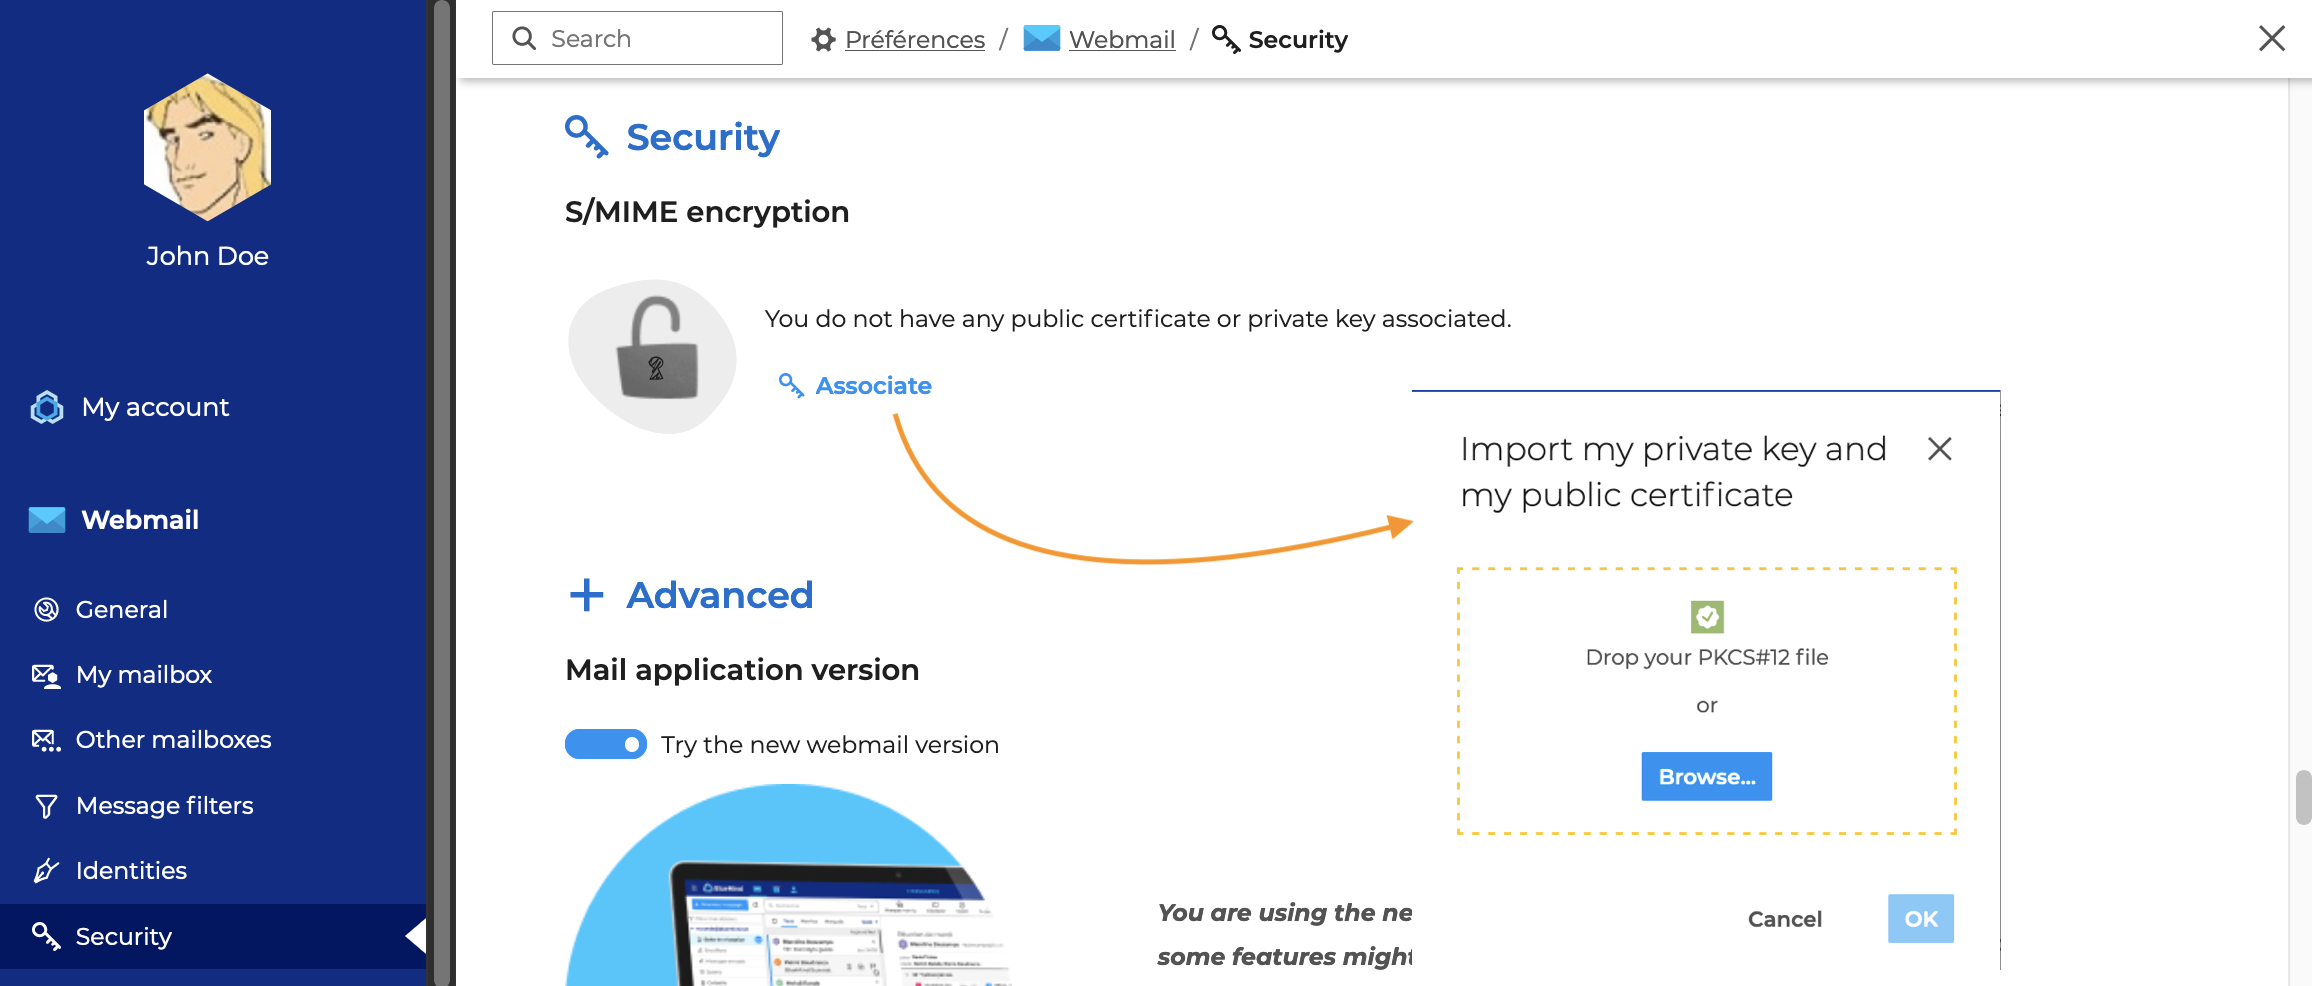Image resolution: width=2312 pixels, height=986 pixels.
Task: Click the My account hexagon icon
Action: (47, 407)
